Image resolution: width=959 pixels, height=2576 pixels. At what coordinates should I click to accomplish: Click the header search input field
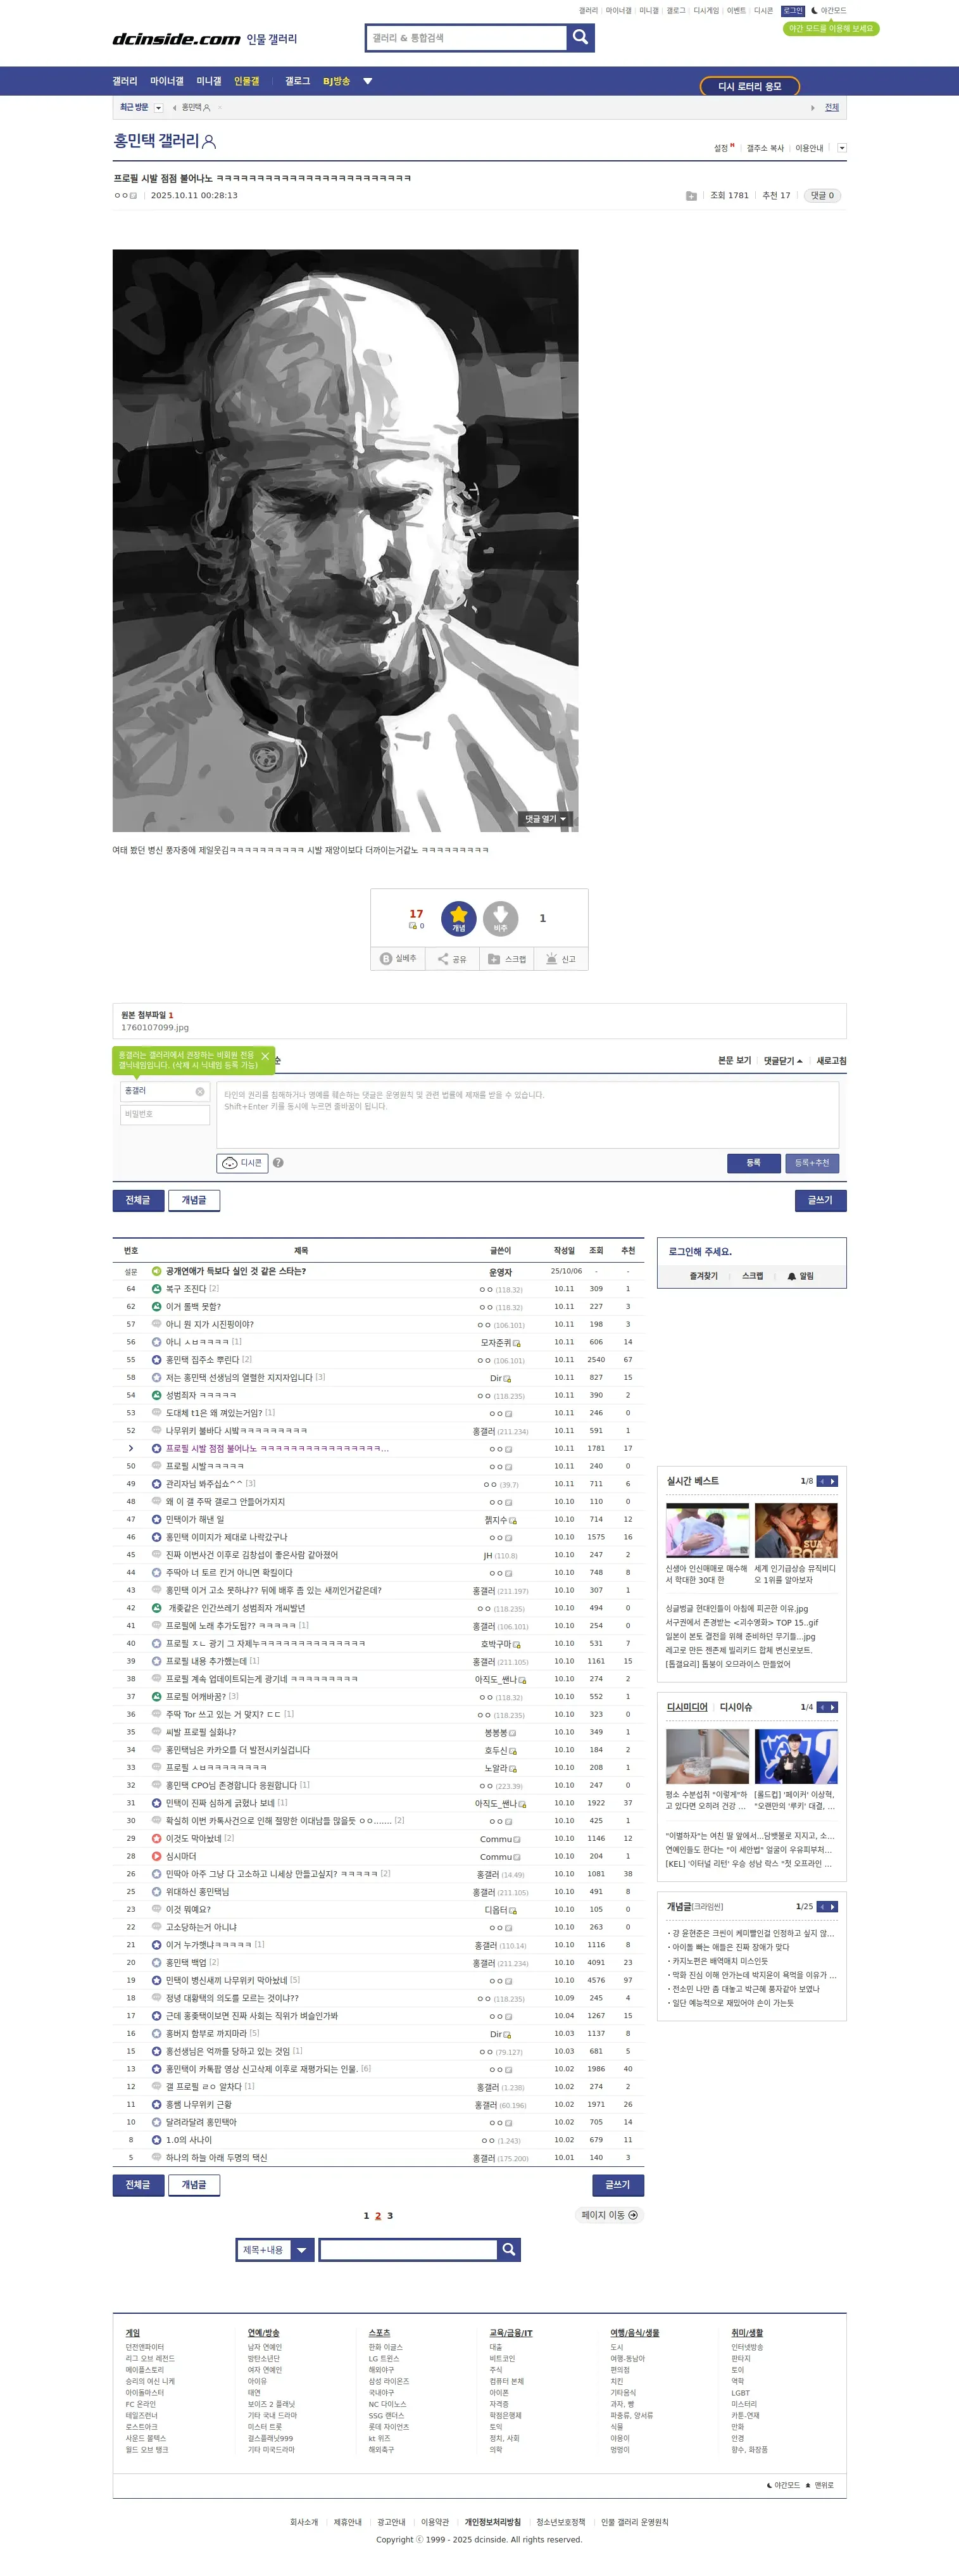467,38
